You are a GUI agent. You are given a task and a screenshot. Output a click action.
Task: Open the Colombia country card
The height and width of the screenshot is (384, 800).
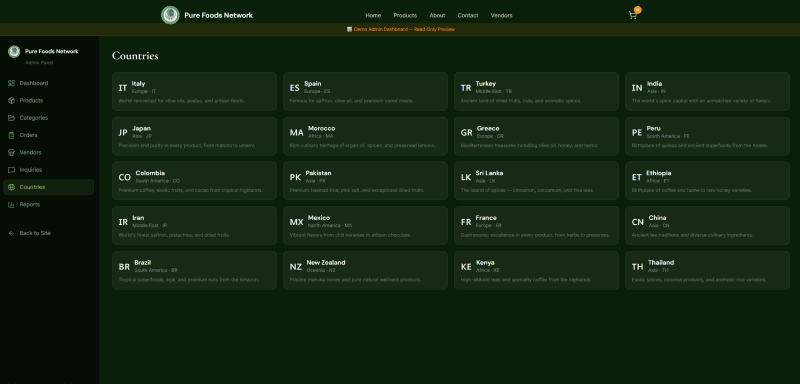(x=194, y=181)
